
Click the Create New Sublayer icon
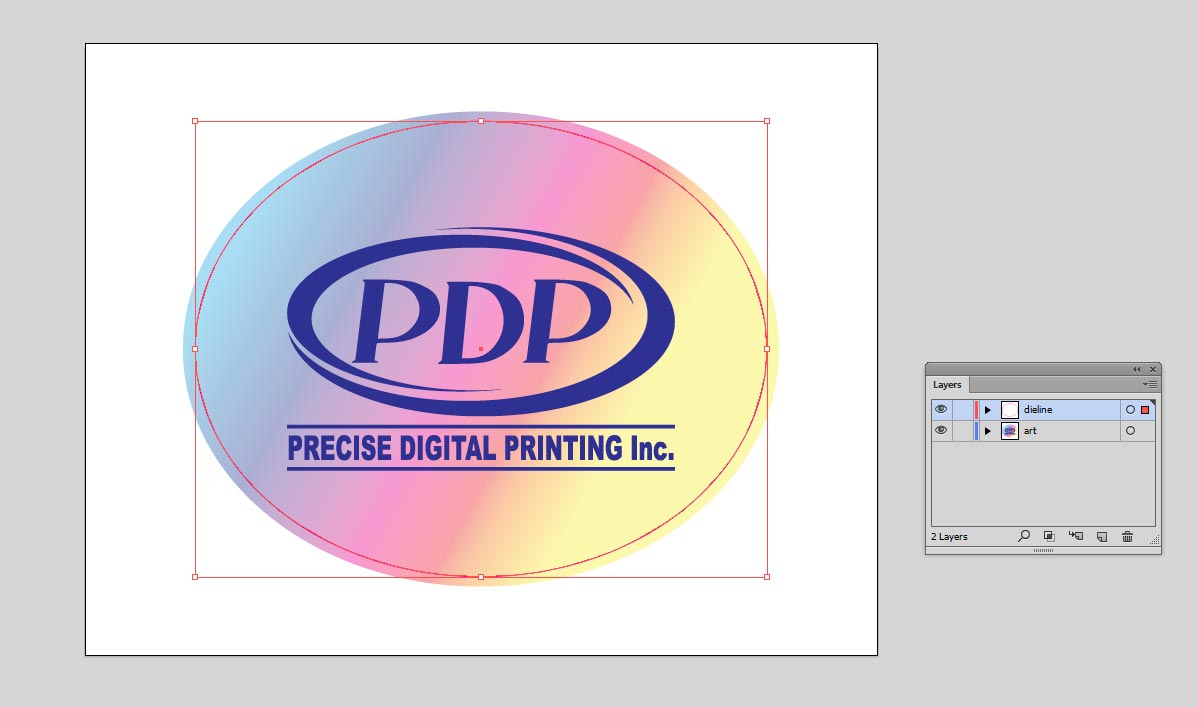point(1076,536)
